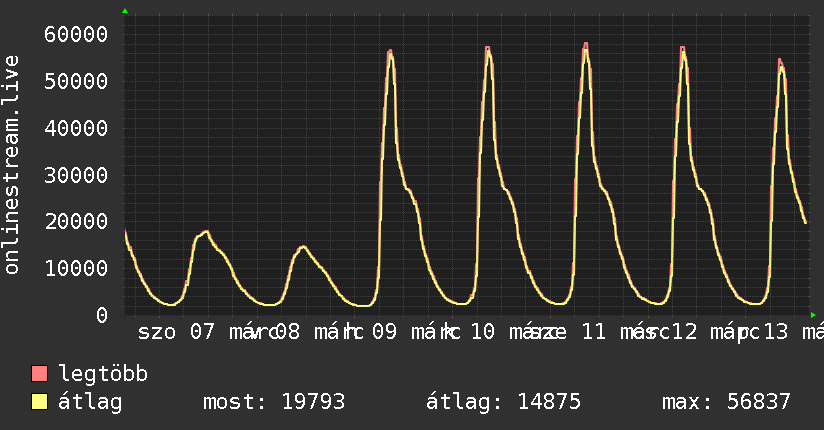Click the 13 date label on x-axis
The image size is (824, 430).
click(x=776, y=332)
